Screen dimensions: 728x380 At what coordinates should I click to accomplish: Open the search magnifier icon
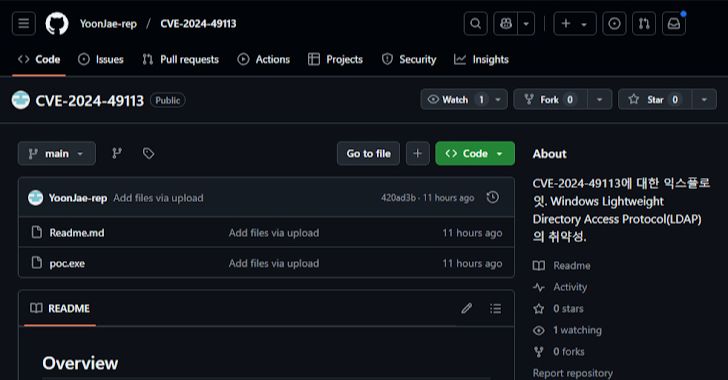pyautogui.click(x=475, y=24)
